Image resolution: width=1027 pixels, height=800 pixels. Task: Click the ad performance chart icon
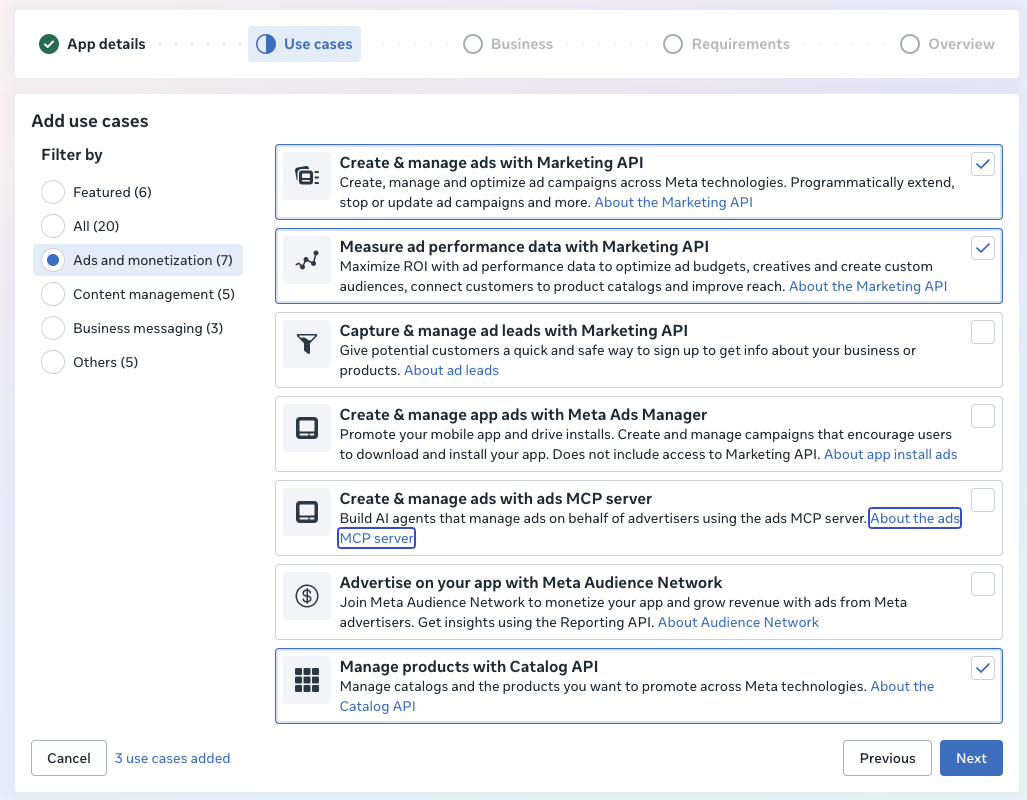pyautogui.click(x=307, y=260)
